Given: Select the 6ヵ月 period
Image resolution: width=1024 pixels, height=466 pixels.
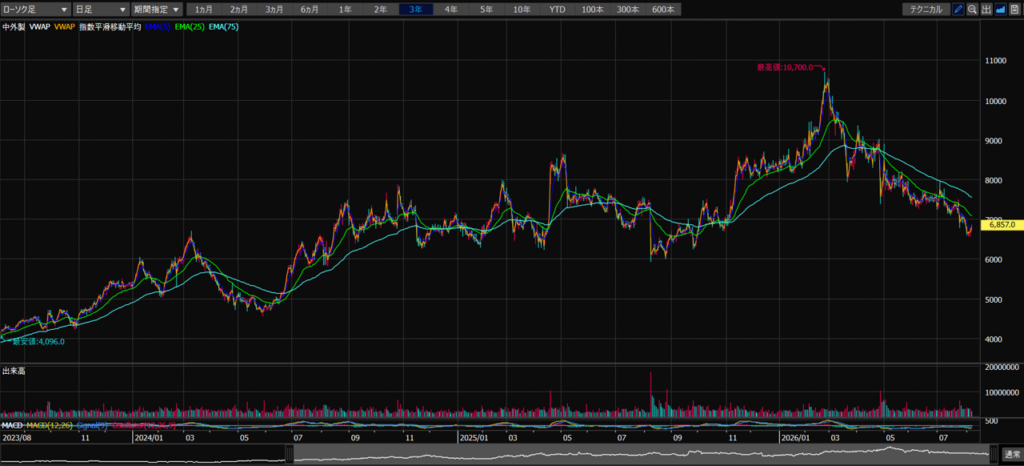Looking at the screenshot, I should (310, 10).
